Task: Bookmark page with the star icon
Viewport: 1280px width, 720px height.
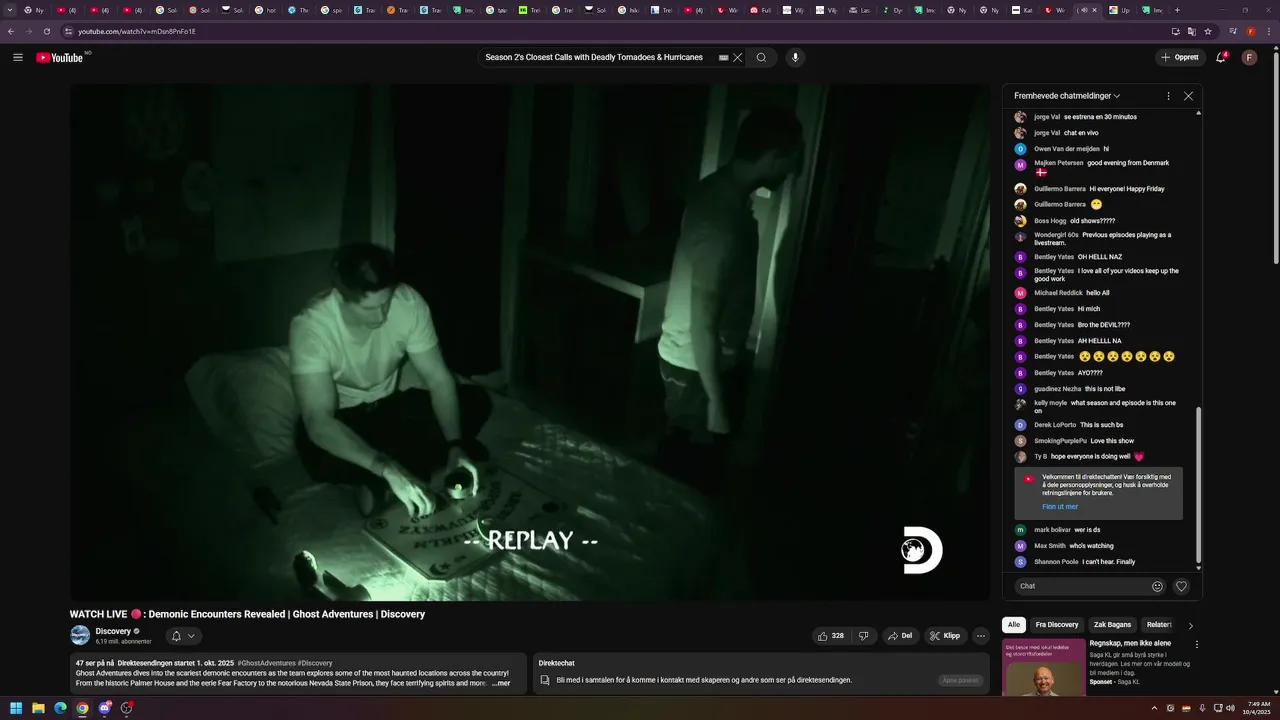Action: 1207,31
